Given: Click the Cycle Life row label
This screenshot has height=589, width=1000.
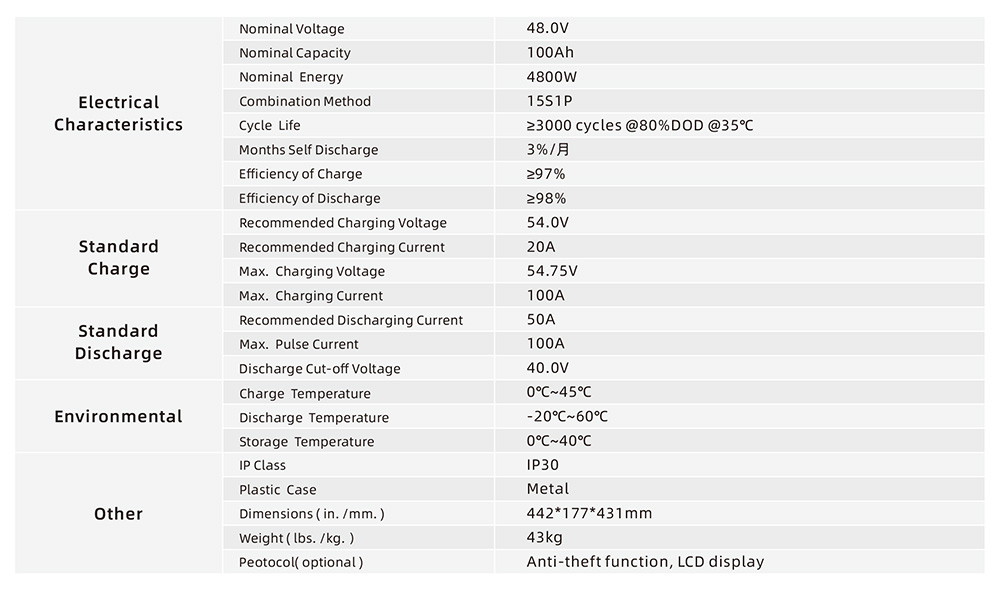Looking at the screenshot, I should [269, 126].
